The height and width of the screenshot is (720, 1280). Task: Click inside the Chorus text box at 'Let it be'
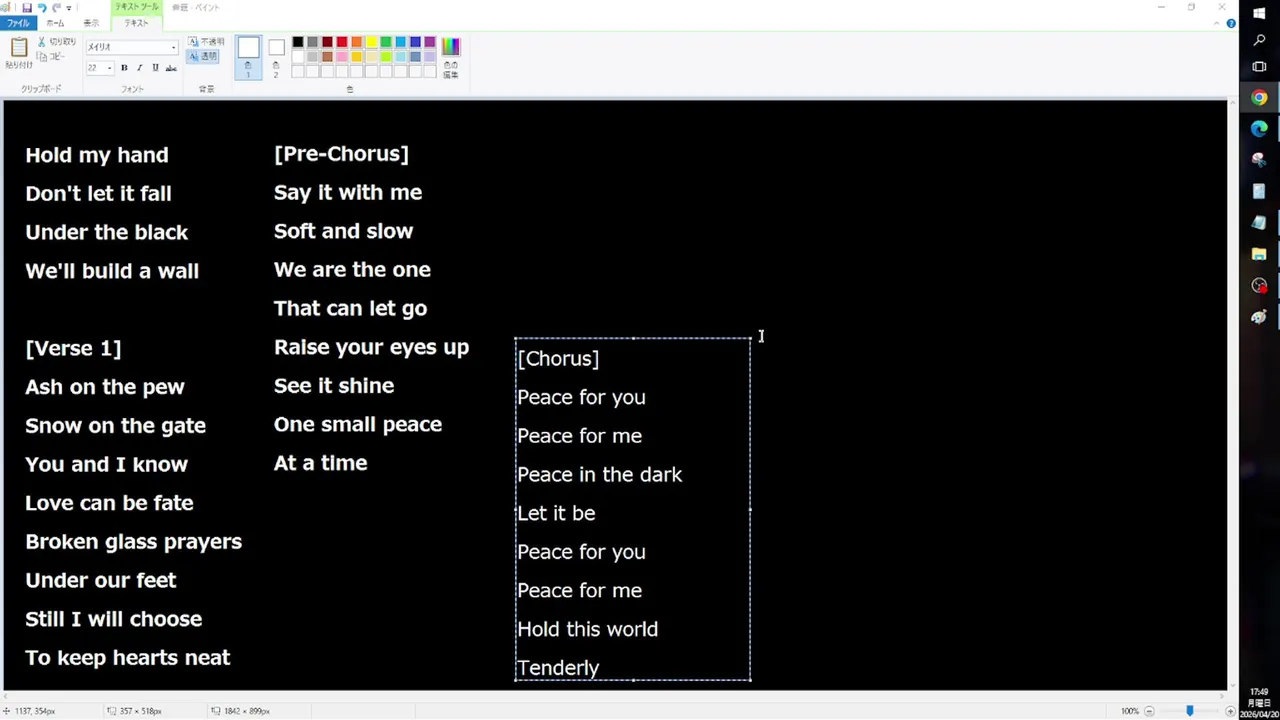[556, 513]
